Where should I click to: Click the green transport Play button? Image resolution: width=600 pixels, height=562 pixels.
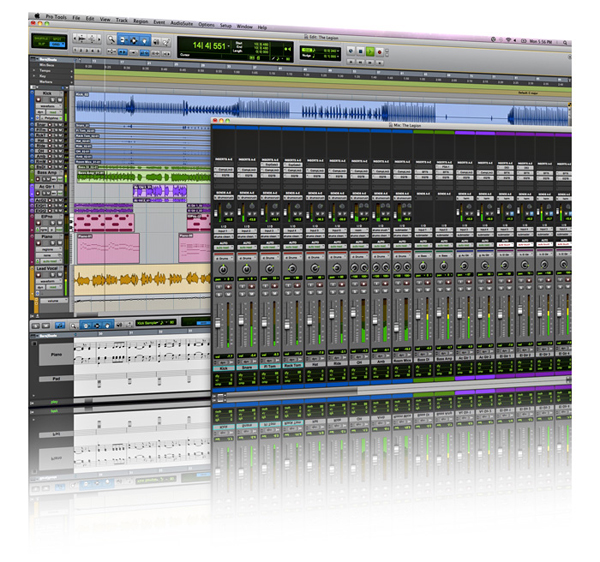pos(370,51)
